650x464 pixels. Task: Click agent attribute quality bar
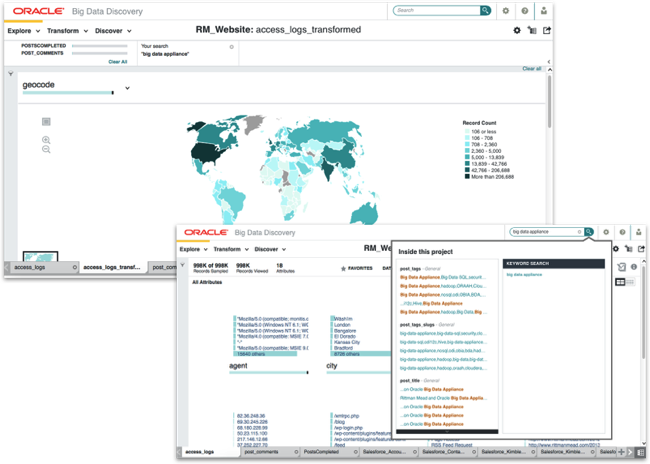(269, 372)
